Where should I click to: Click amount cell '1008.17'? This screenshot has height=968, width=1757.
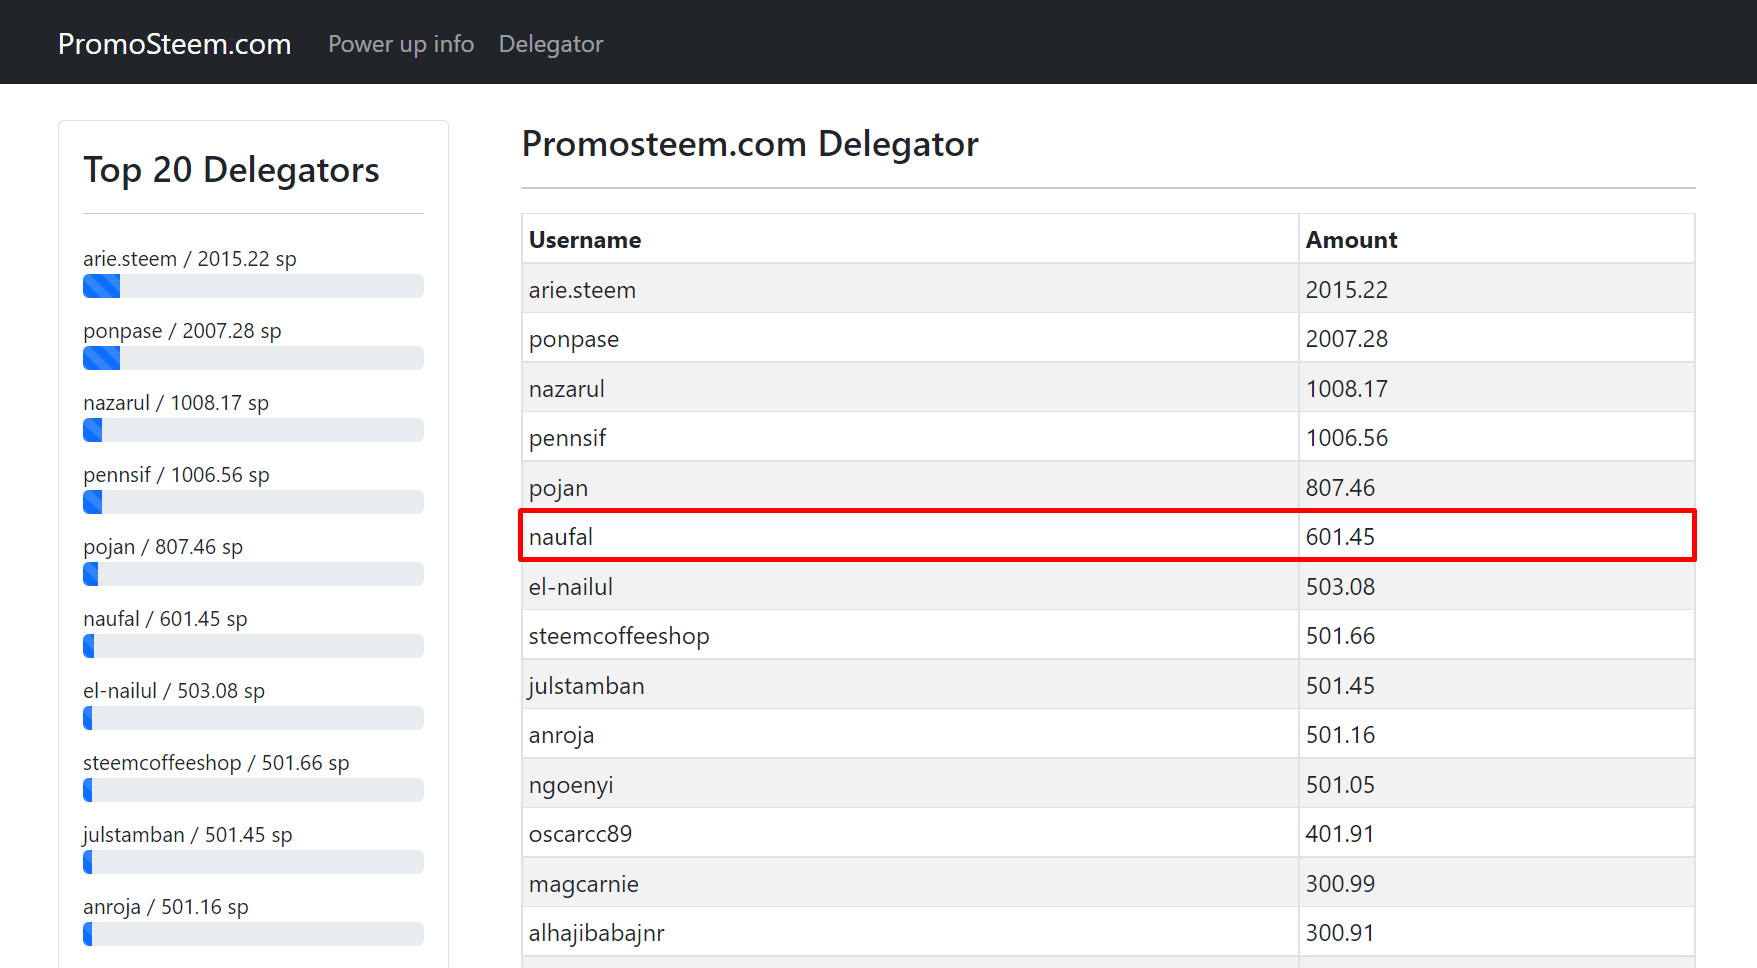coord(1496,388)
